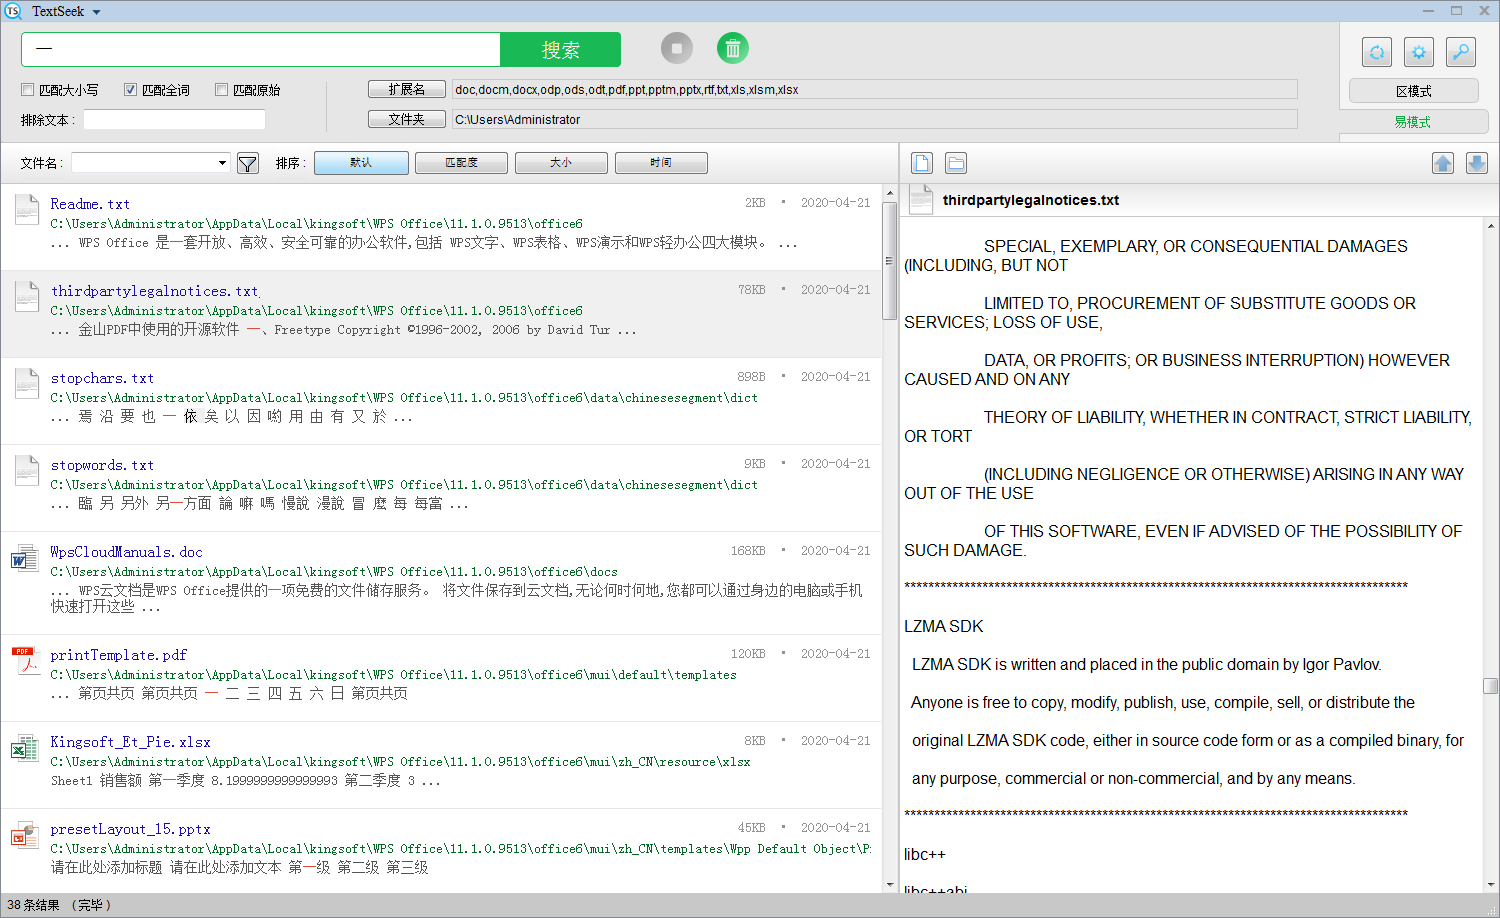Viewport: 1500px width, 918px height.
Task: Click the open file icon above the preview
Action: point(921,162)
